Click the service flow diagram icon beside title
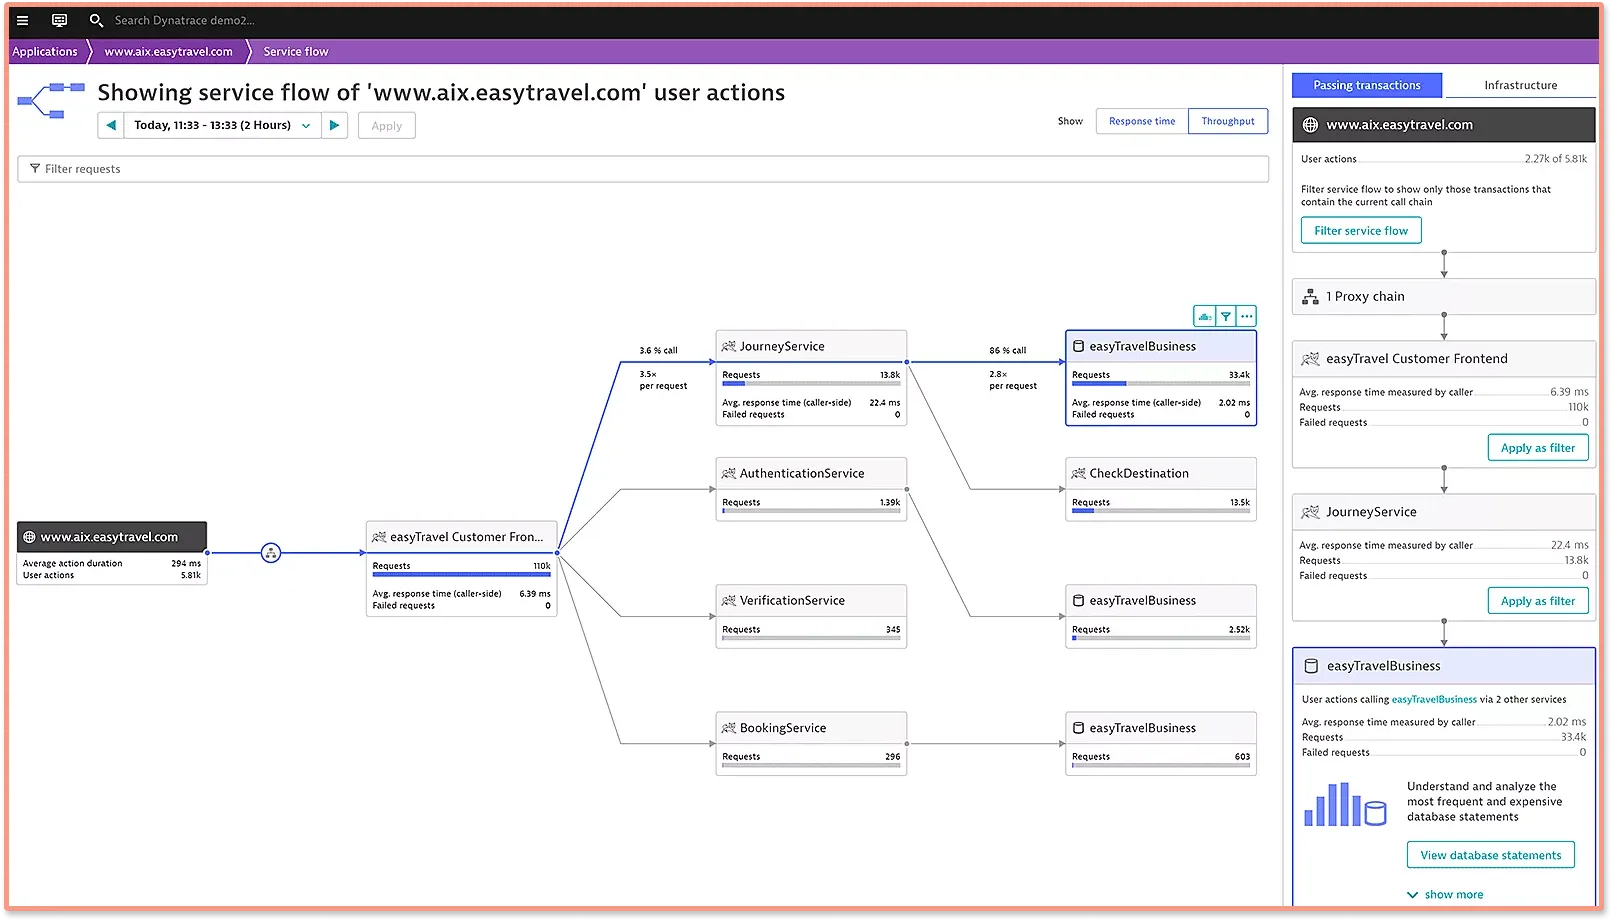The image size is (1612, 921). (x=50, y=100)
